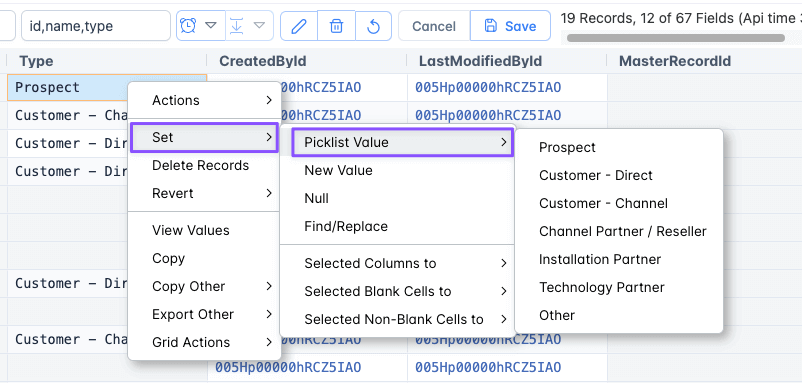Click the undo revert icon

(373, 26)
